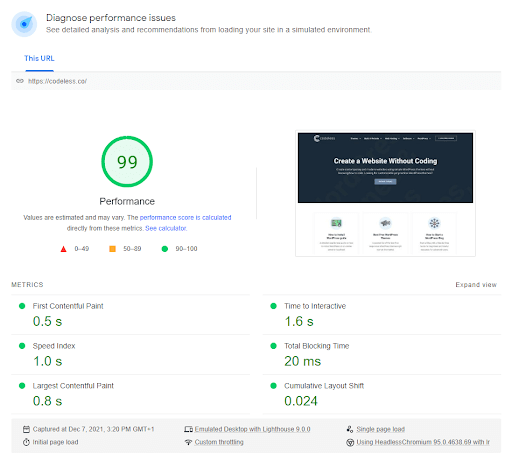Click the 90–100 score range label
The width and height of the screenshot is (512, 453).
tap(186, 249)
